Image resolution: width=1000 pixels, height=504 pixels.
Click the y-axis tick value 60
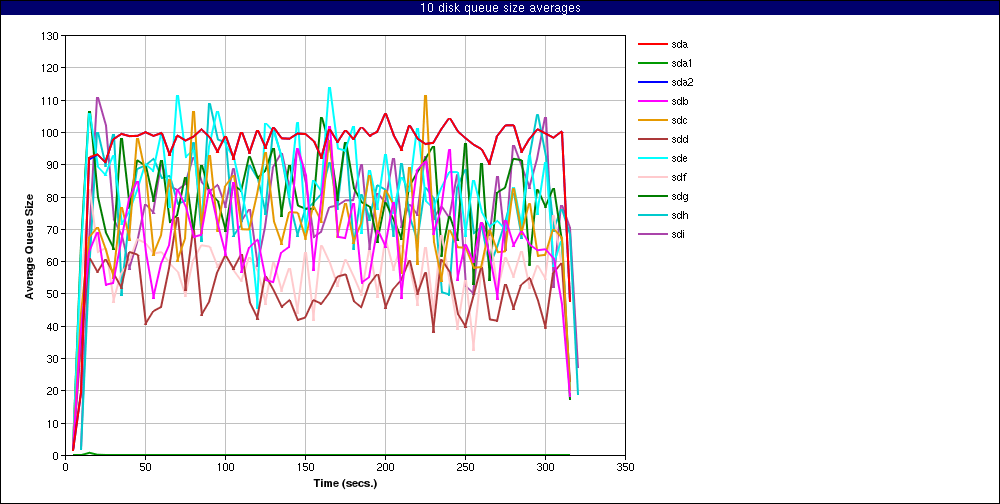54,262
